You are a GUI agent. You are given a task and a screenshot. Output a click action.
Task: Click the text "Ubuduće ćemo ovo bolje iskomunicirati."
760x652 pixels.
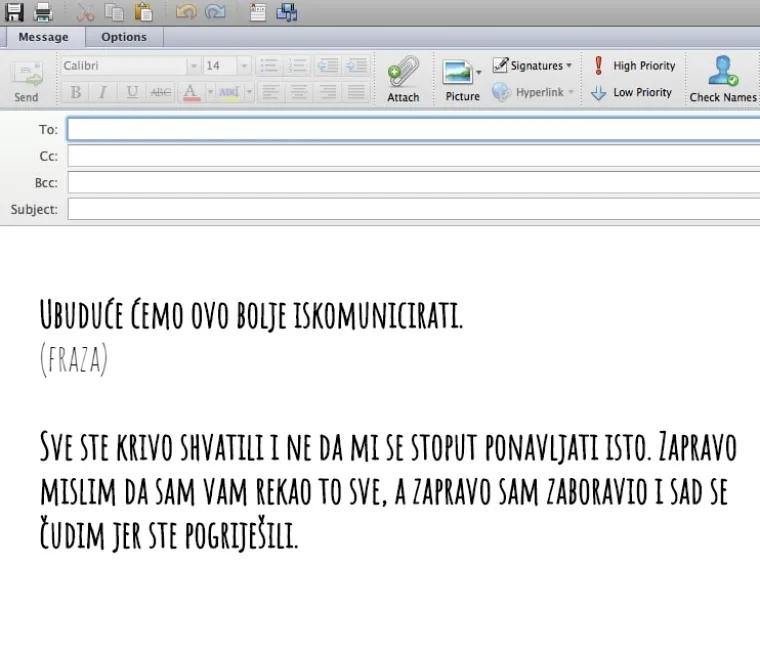[x=251, y=315]
